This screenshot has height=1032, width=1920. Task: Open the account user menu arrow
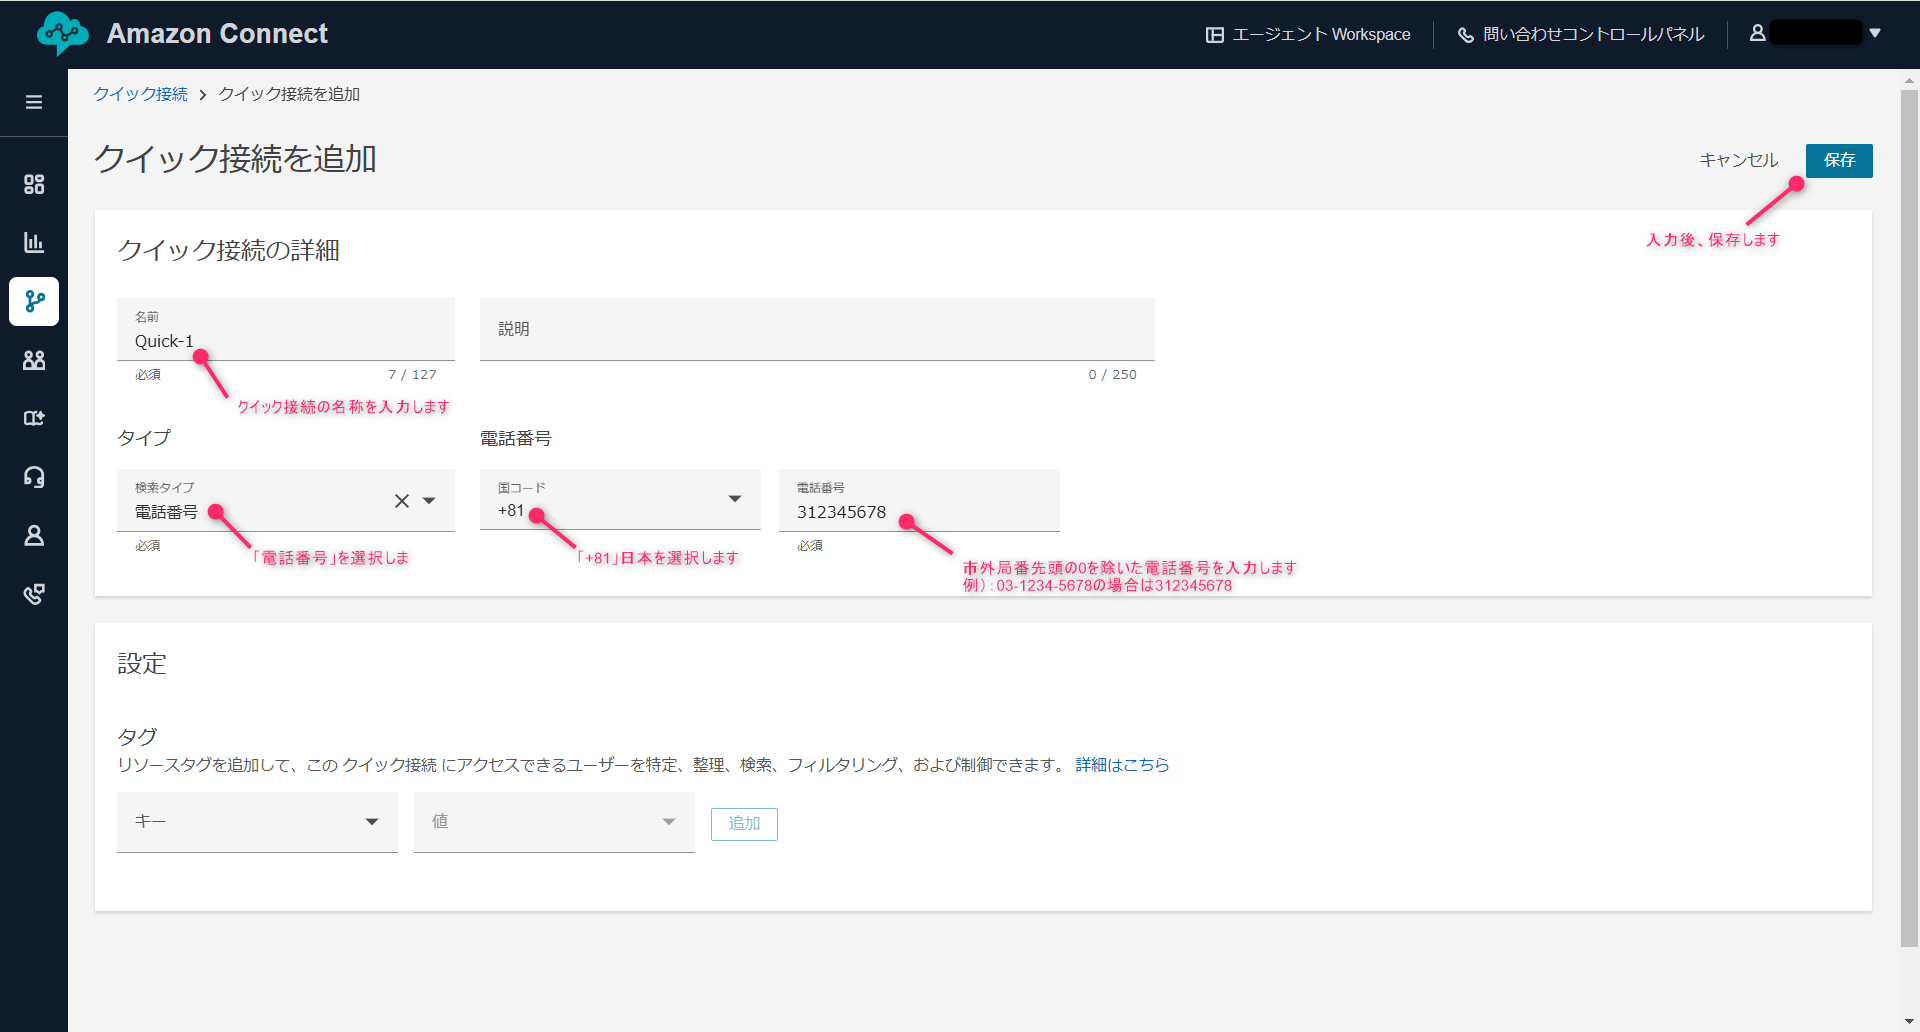point(1875,33)
